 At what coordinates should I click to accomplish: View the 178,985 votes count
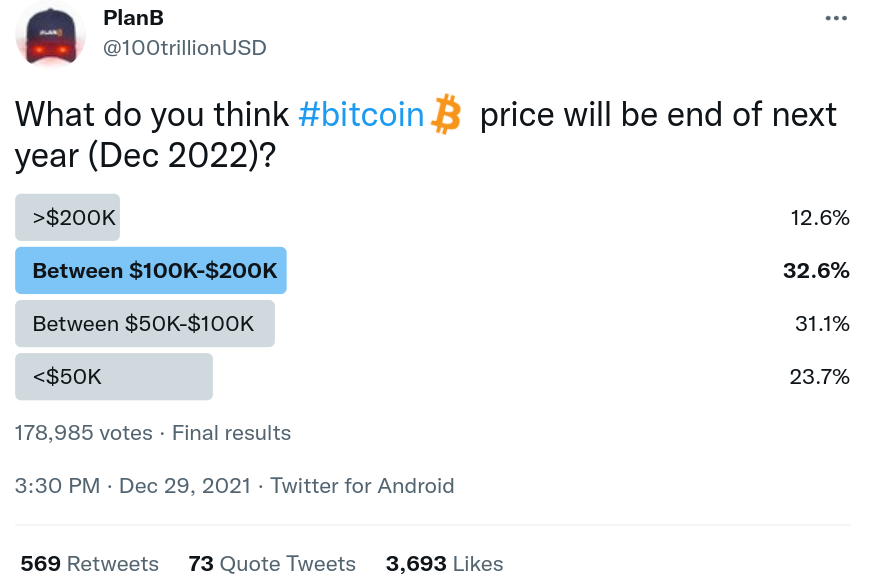[x=83, y=433]
